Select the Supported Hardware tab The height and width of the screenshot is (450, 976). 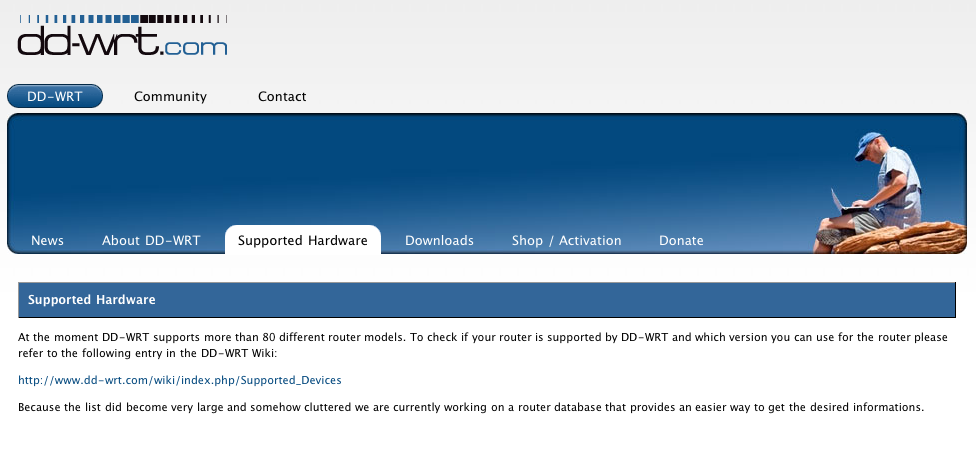pyautogui.click(x=303, y=240)
